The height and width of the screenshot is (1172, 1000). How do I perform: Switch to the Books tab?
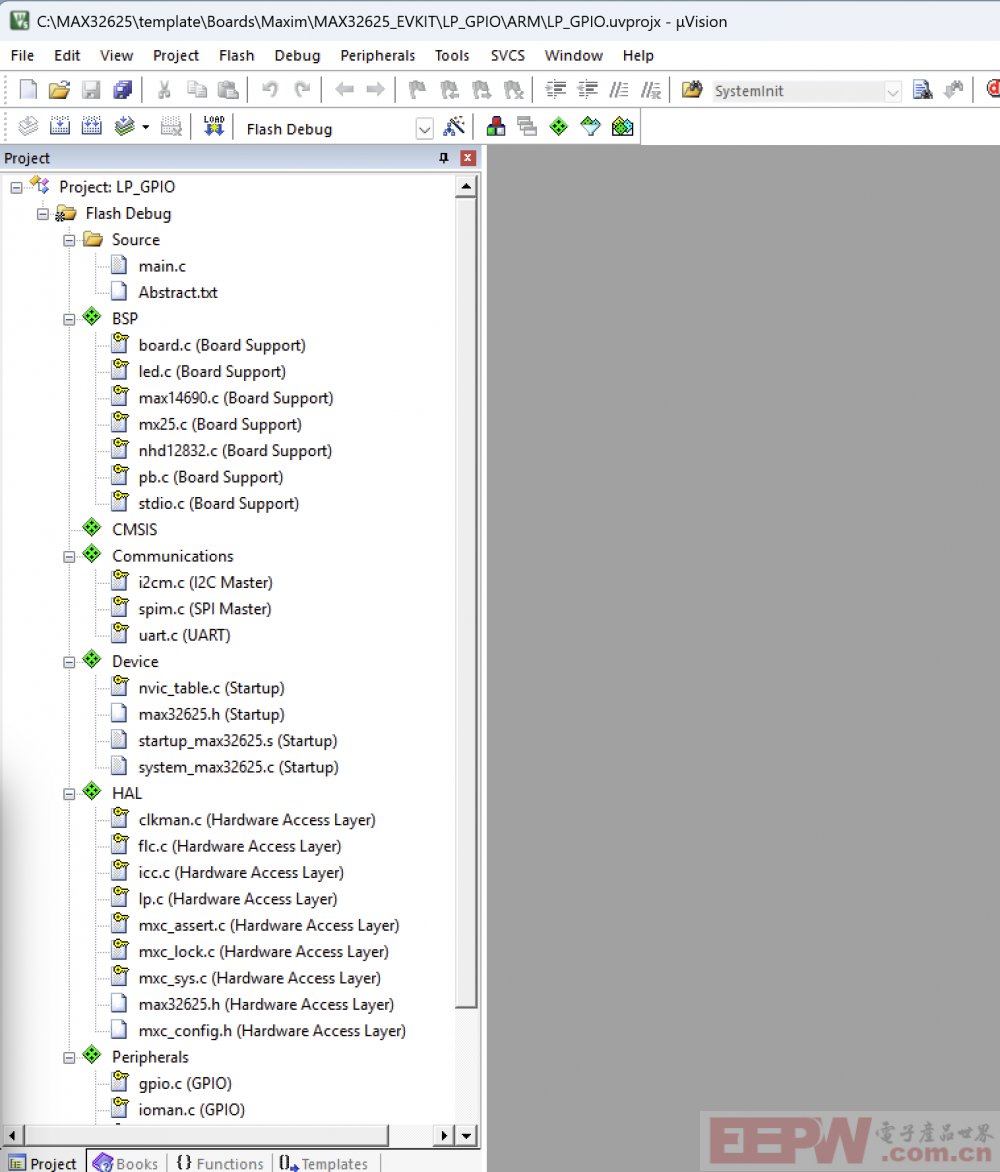tap(126, 1163)
